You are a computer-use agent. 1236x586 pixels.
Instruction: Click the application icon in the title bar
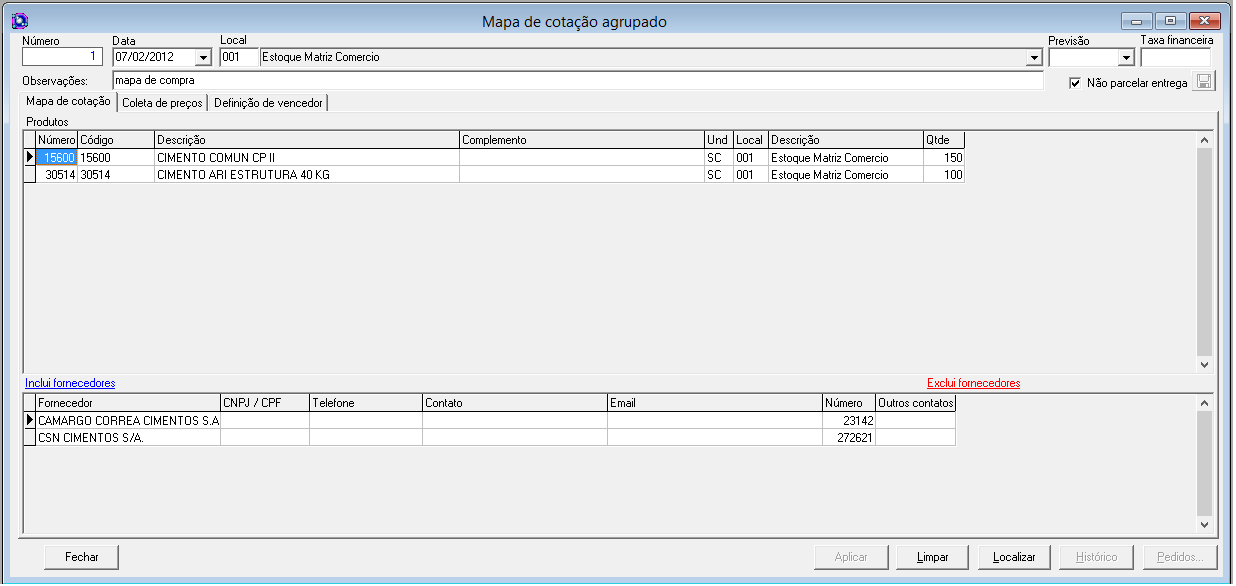pos(18,21)
